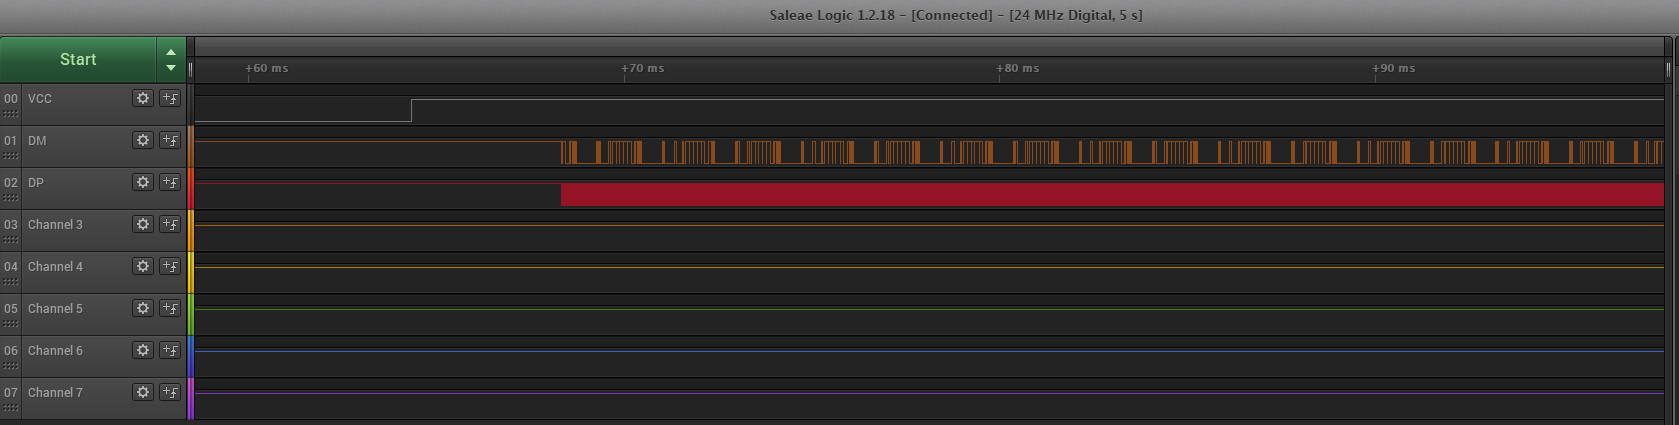Viewport: 1679px width, 425px height.
Task: Click the red DP signal block
Action: coord(1112,194)
